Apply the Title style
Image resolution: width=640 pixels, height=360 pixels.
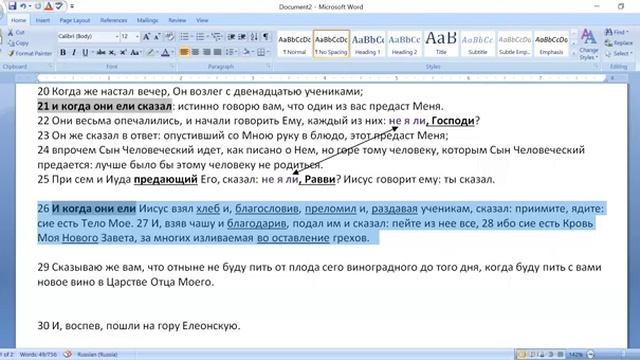pyautogui.click(x=441, y=44)
